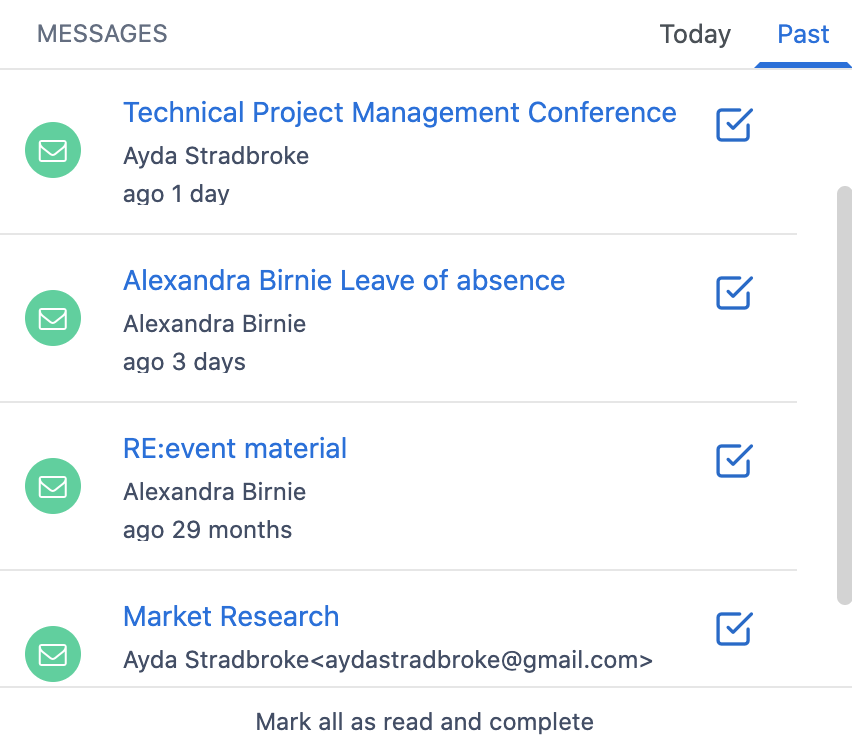
Task: Click the 'ago 29 months' timestamp
Action: [207, 529]
